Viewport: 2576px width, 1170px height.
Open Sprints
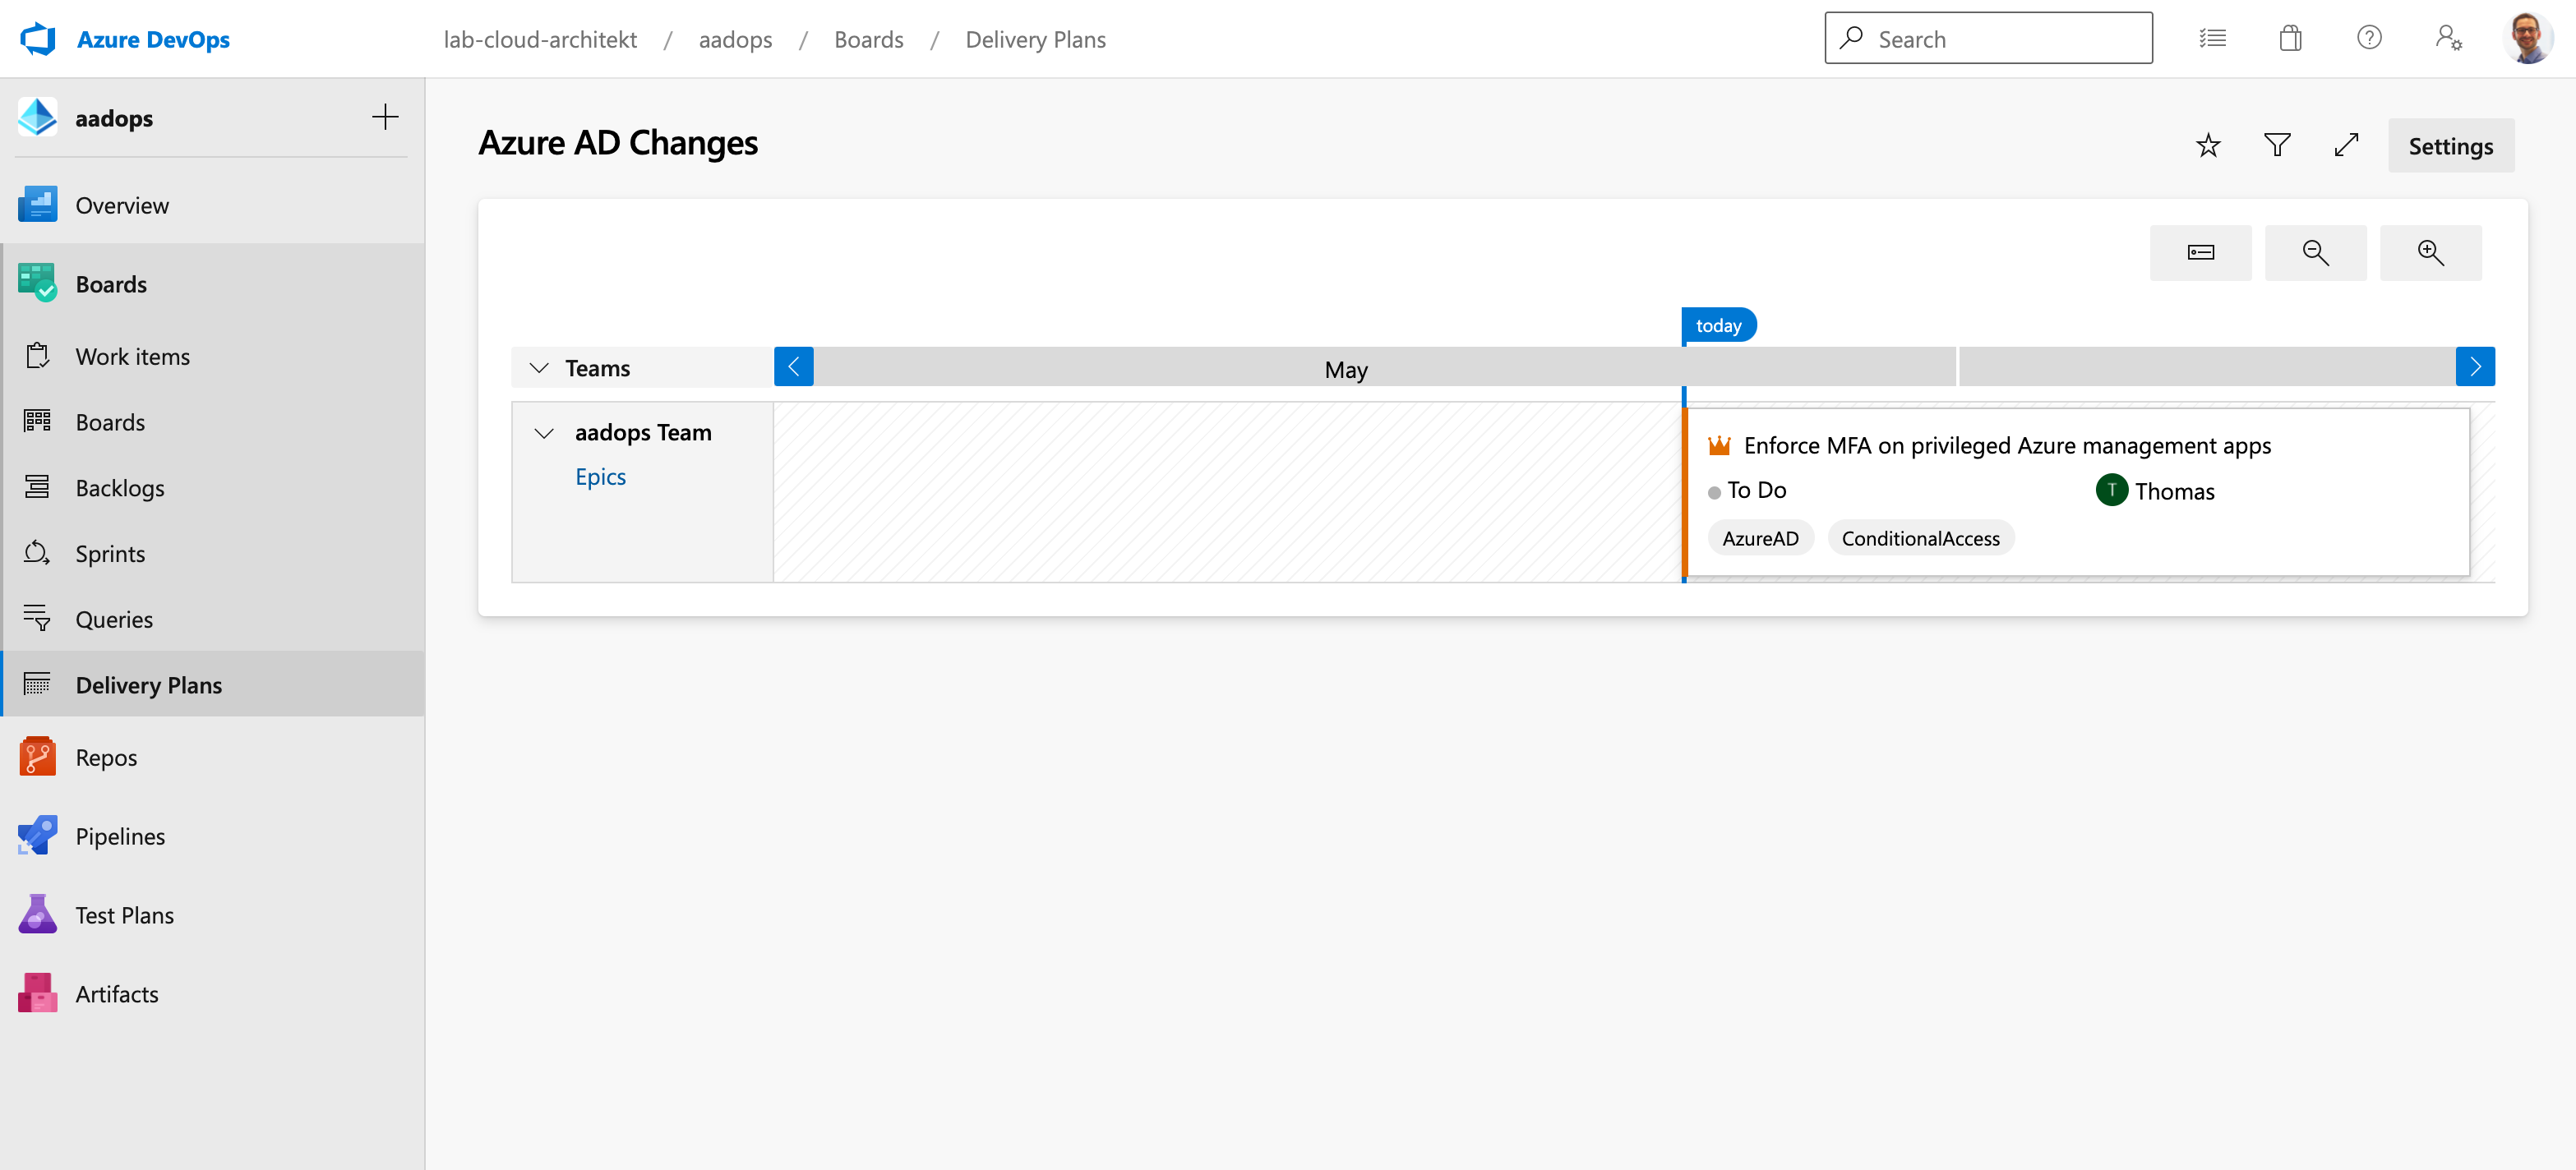tap(212, 553)
